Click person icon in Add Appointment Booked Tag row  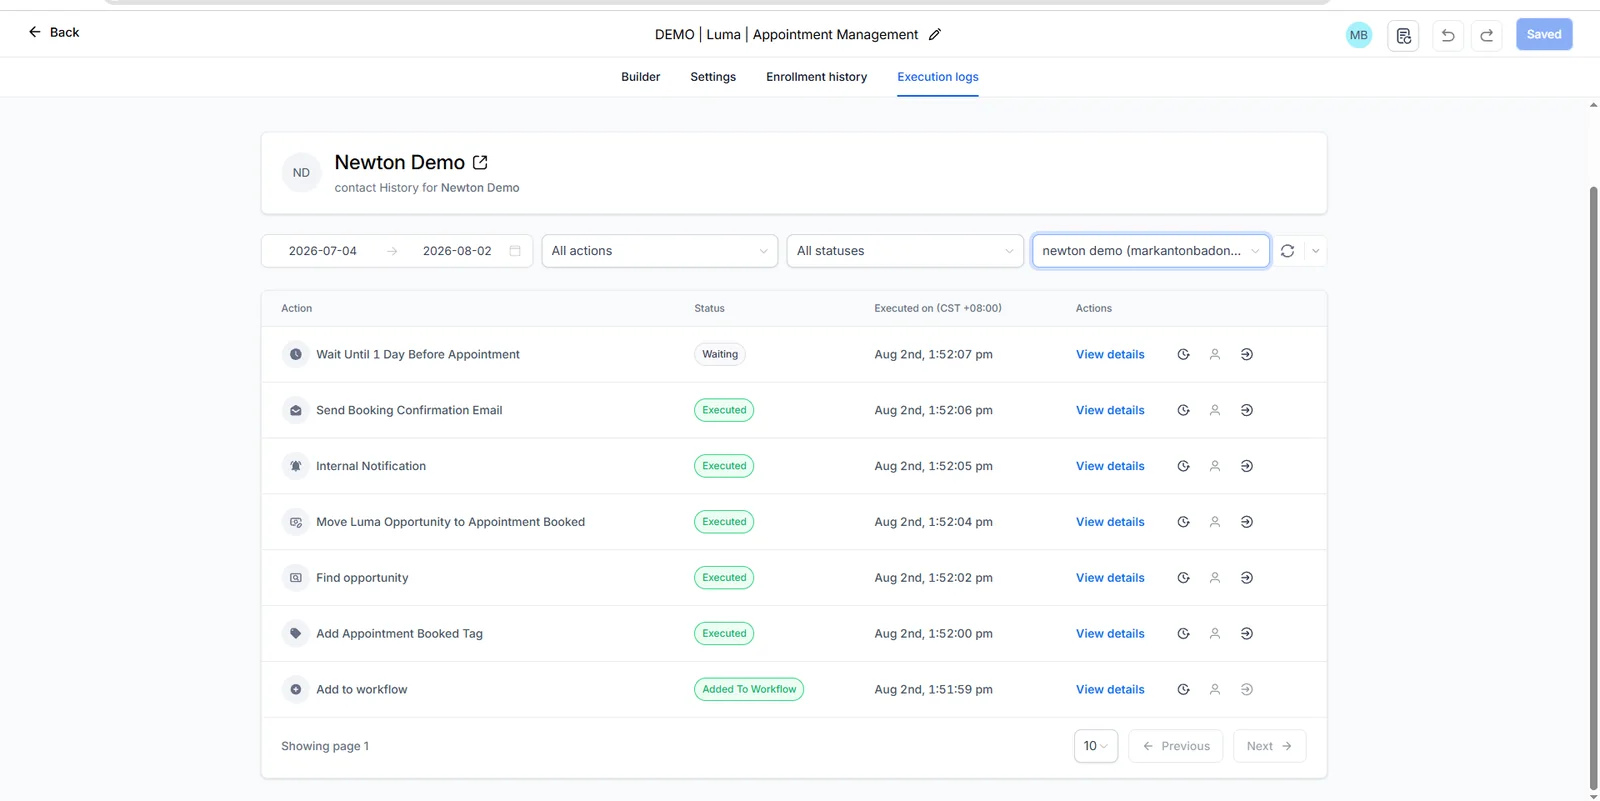[x=1215, y=634]
